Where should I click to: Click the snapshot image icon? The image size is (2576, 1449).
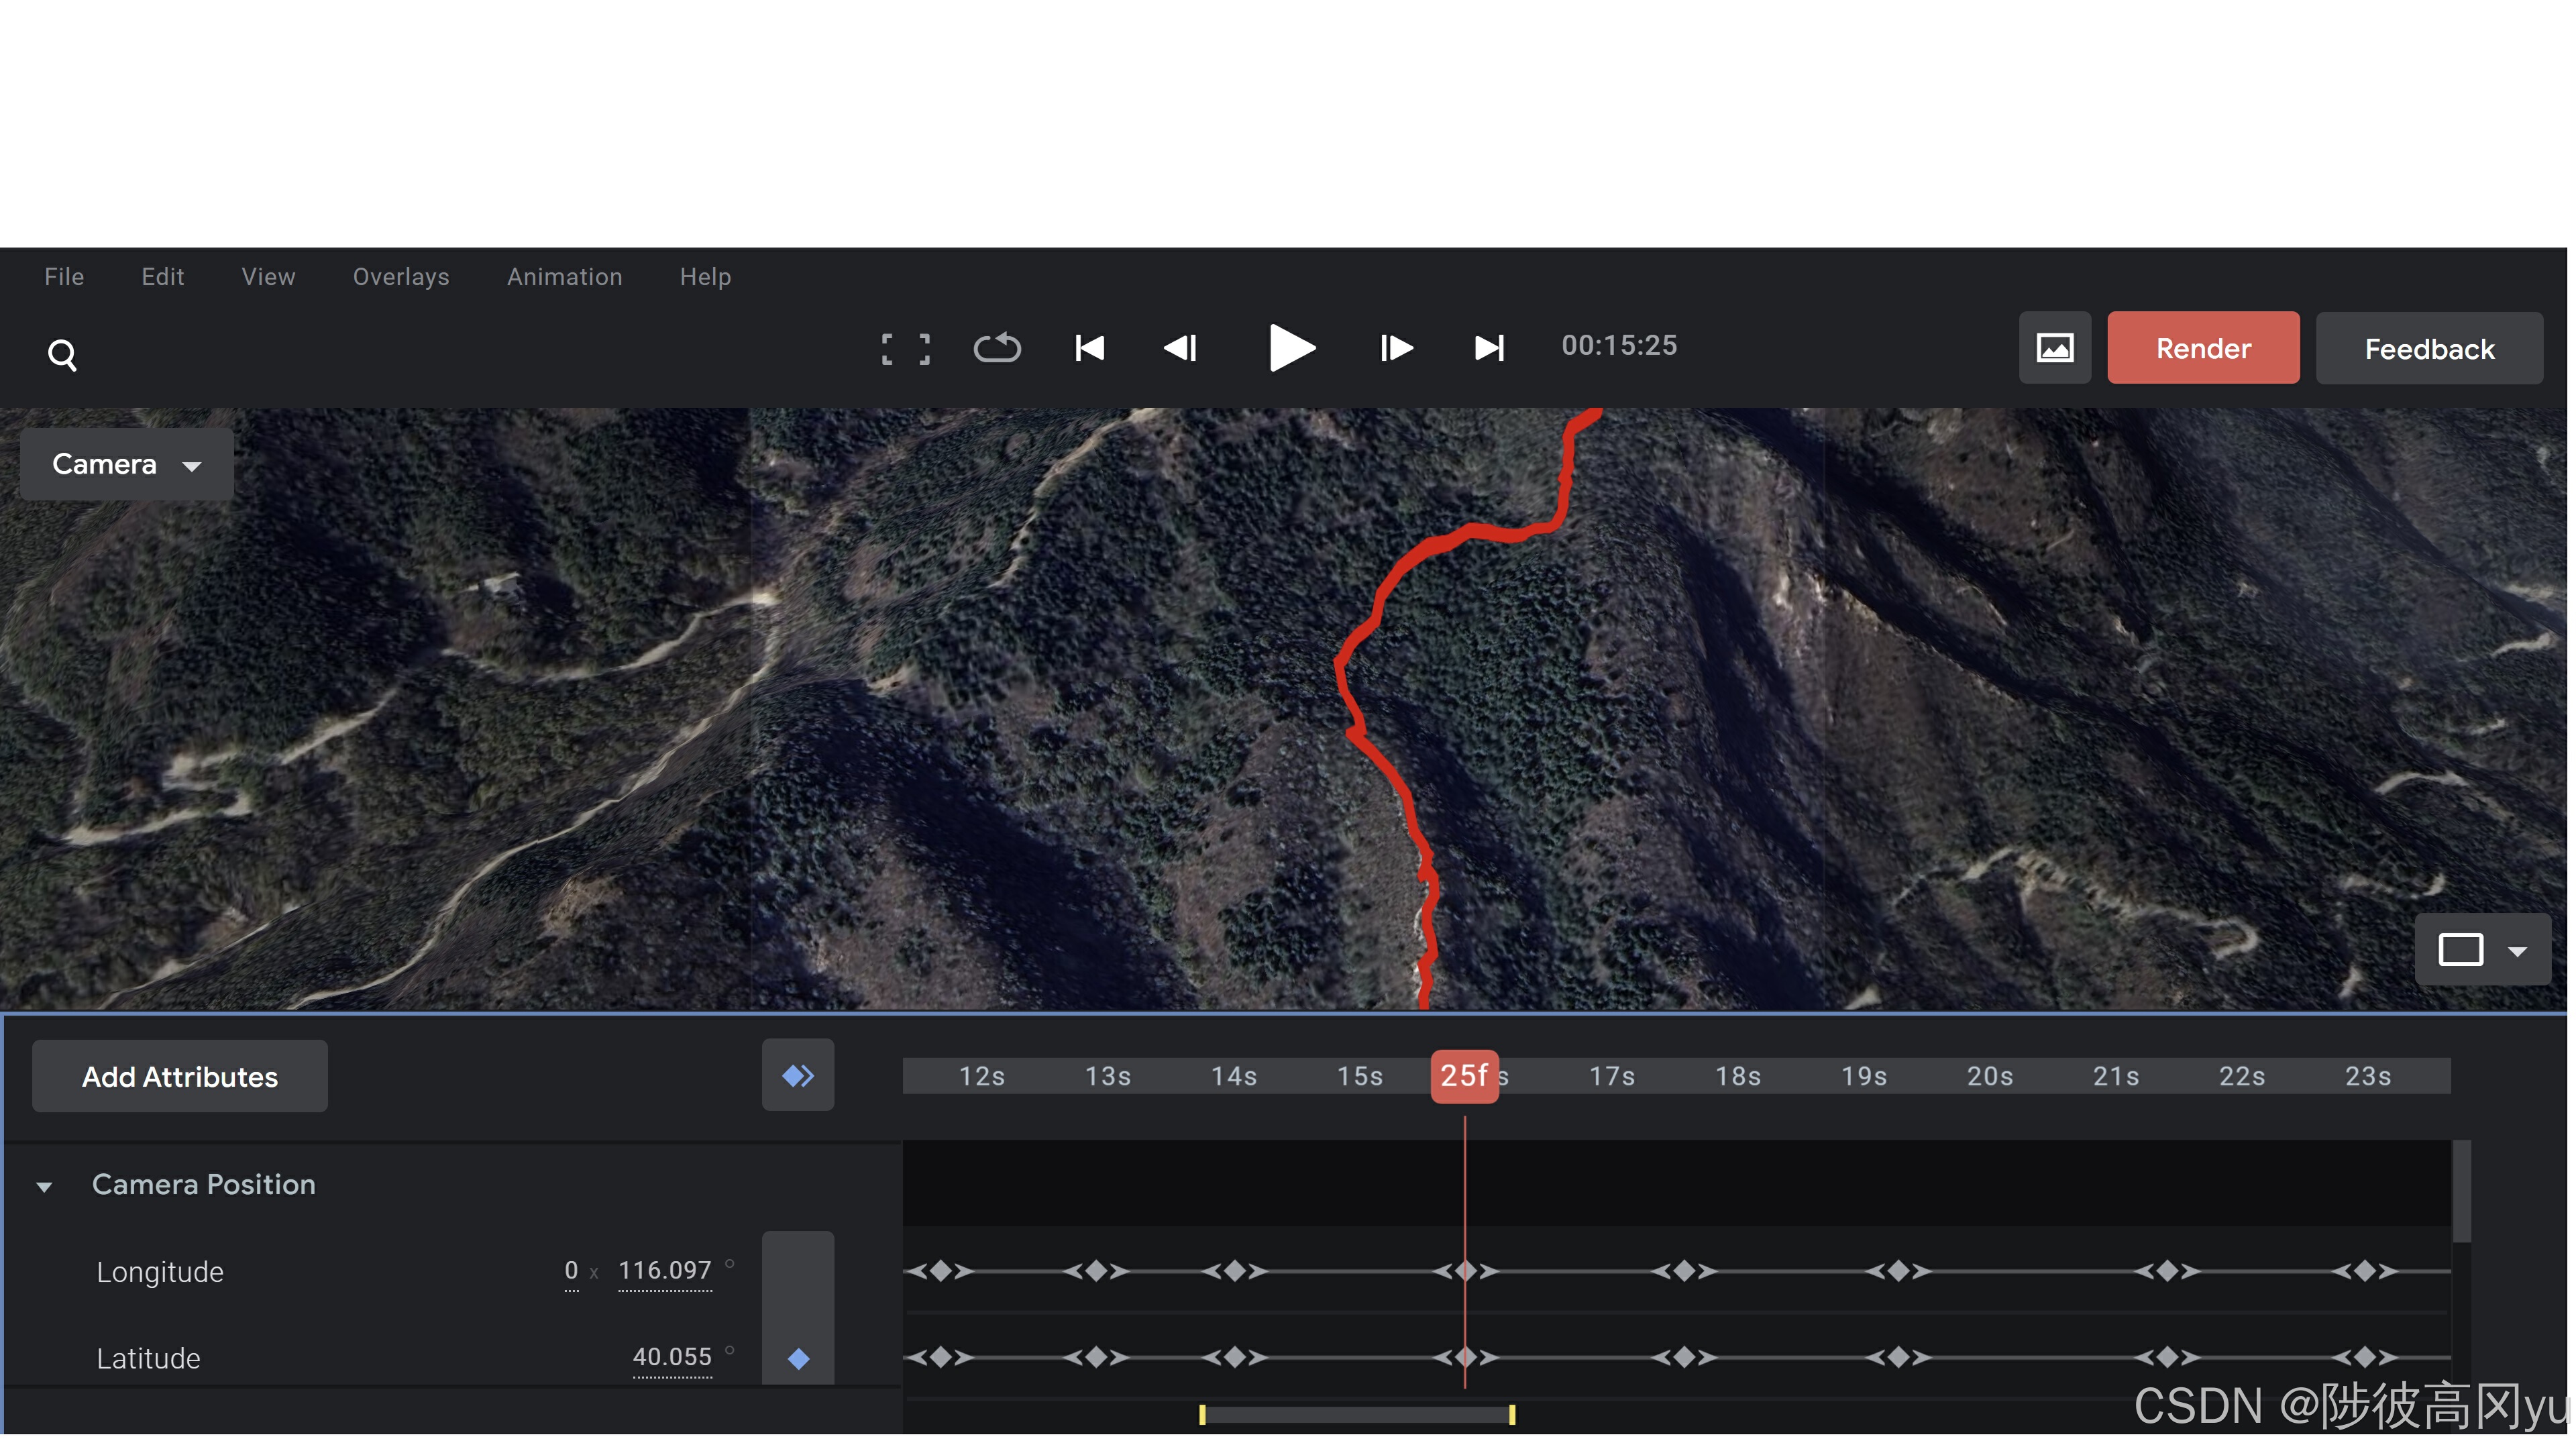[2054, 348]
